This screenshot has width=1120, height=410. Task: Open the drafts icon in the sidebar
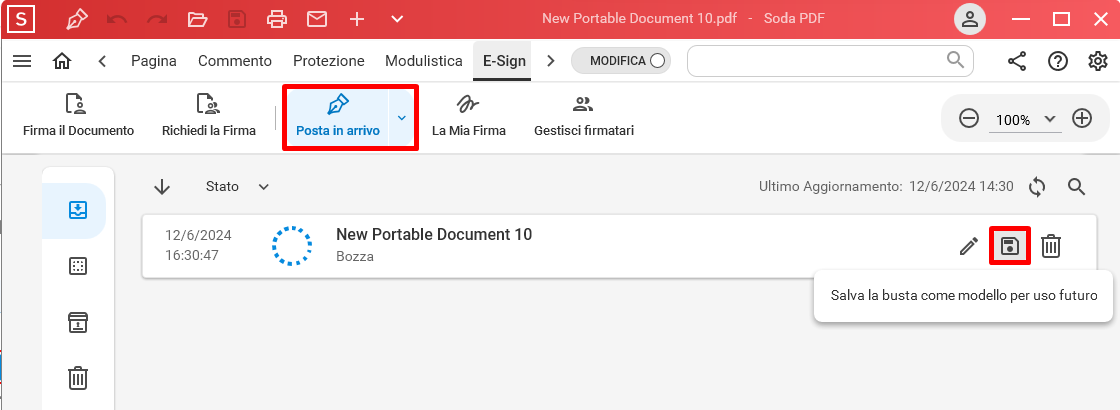78,266
